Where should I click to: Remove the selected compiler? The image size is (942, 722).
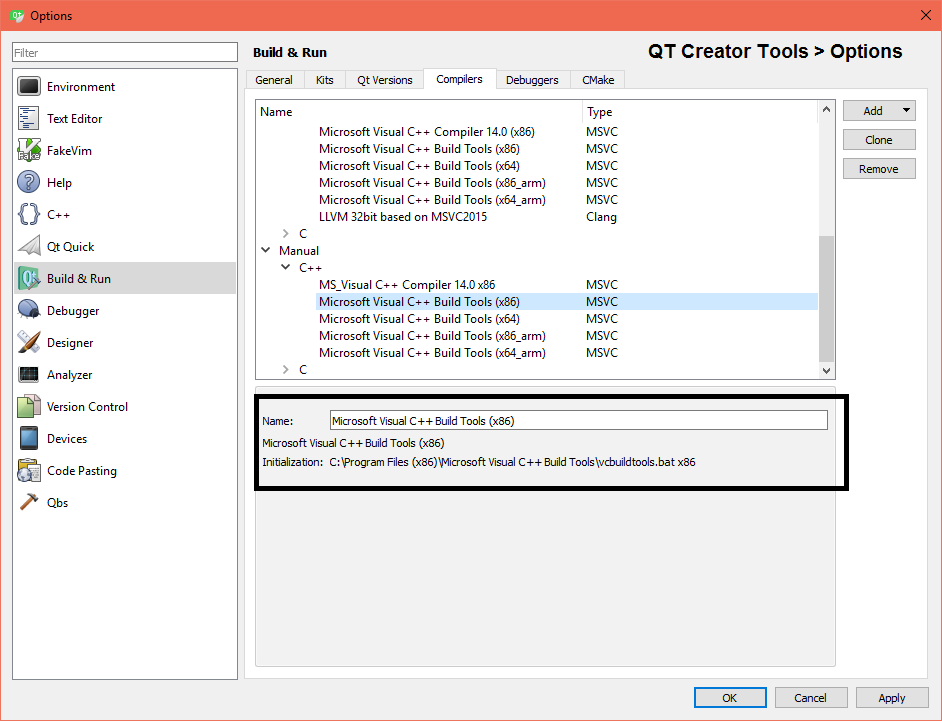[879, 169]
